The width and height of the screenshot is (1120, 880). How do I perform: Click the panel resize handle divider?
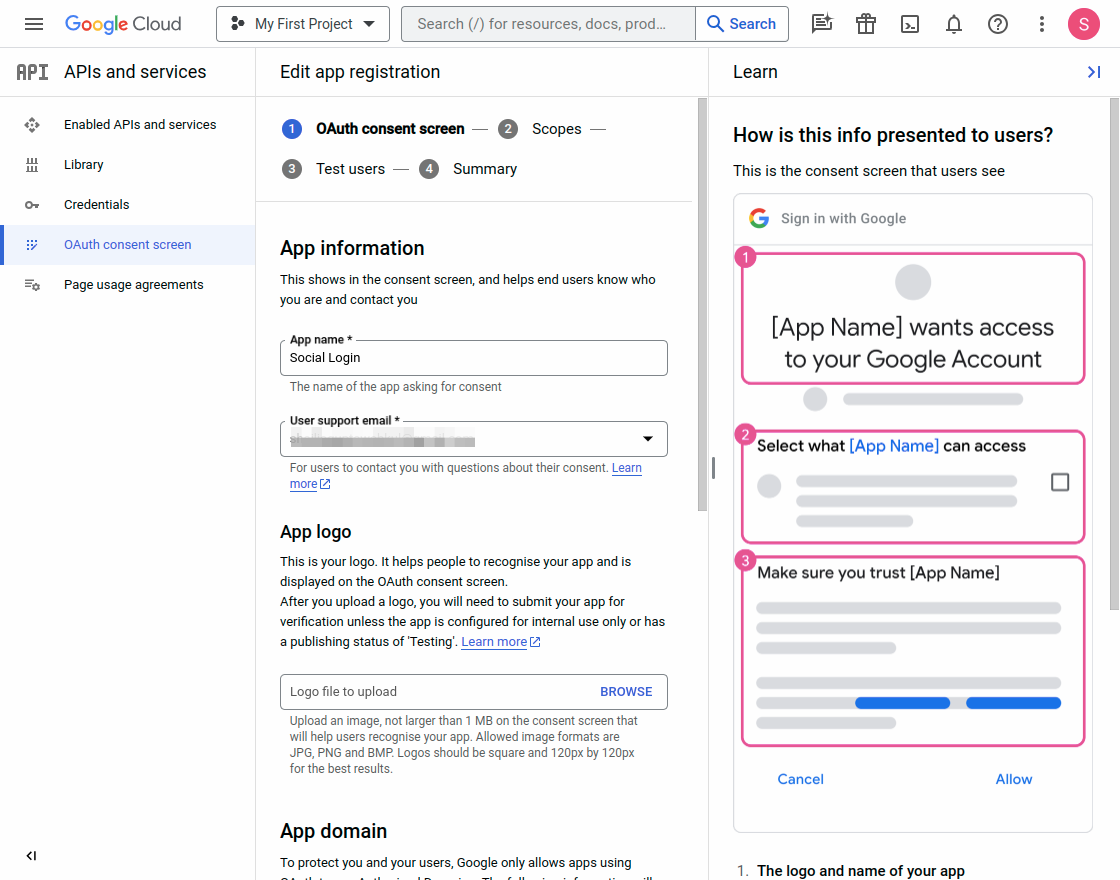pos(713,468)
